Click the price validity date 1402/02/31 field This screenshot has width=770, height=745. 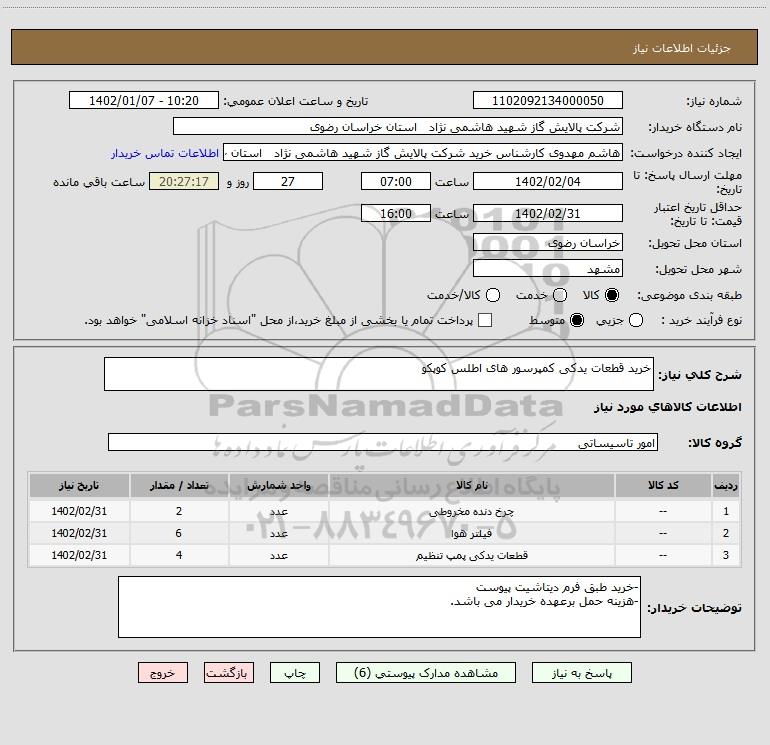pyautogui.click(x=548, y=213)
